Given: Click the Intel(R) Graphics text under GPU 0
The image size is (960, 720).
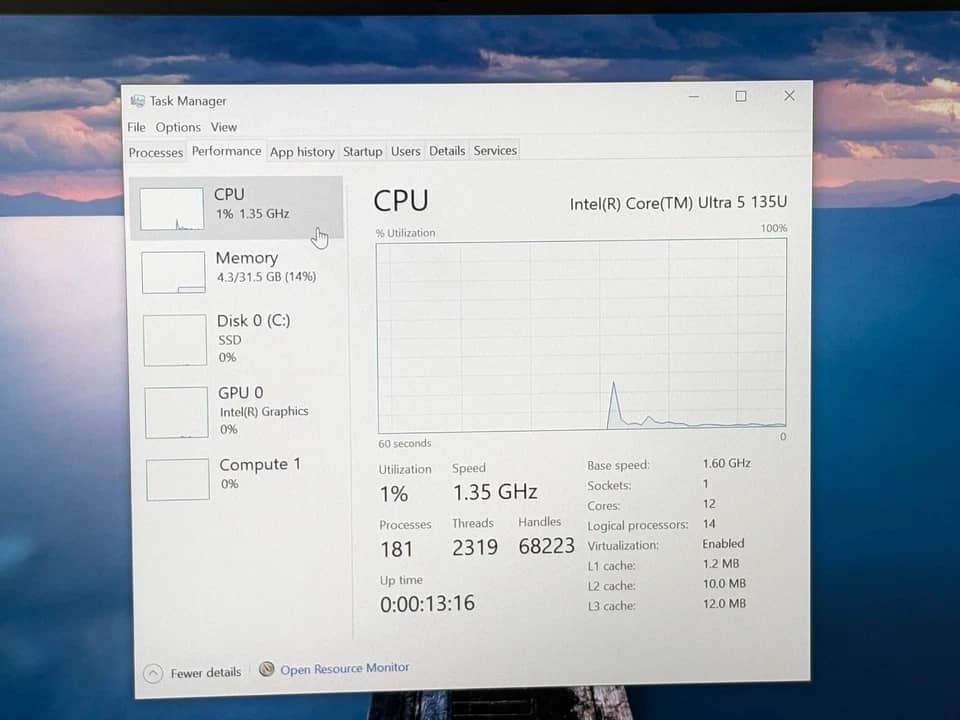Looking at the screenshot, I should click(x=264, y=411).
